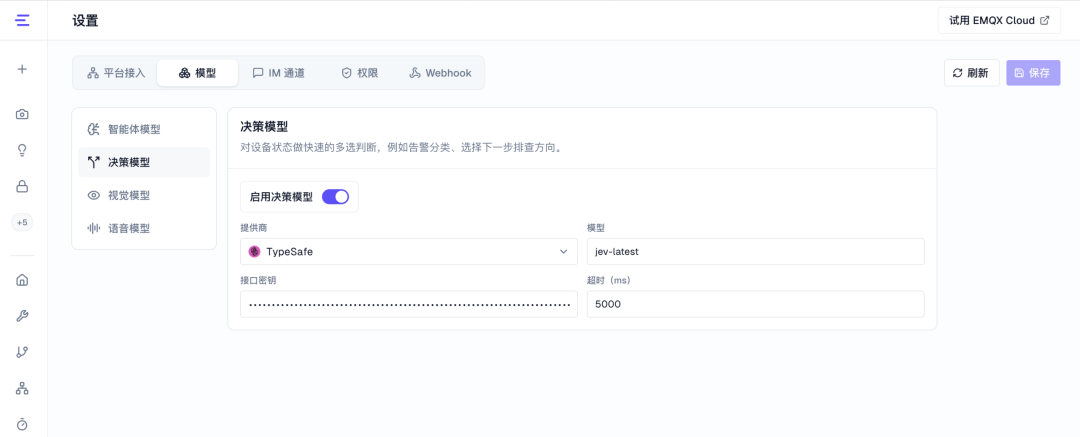Open the wrench tools icon in the sidebar
Image resolution: width=1080 pixels, height=437 pixels.
coord(22,316)
